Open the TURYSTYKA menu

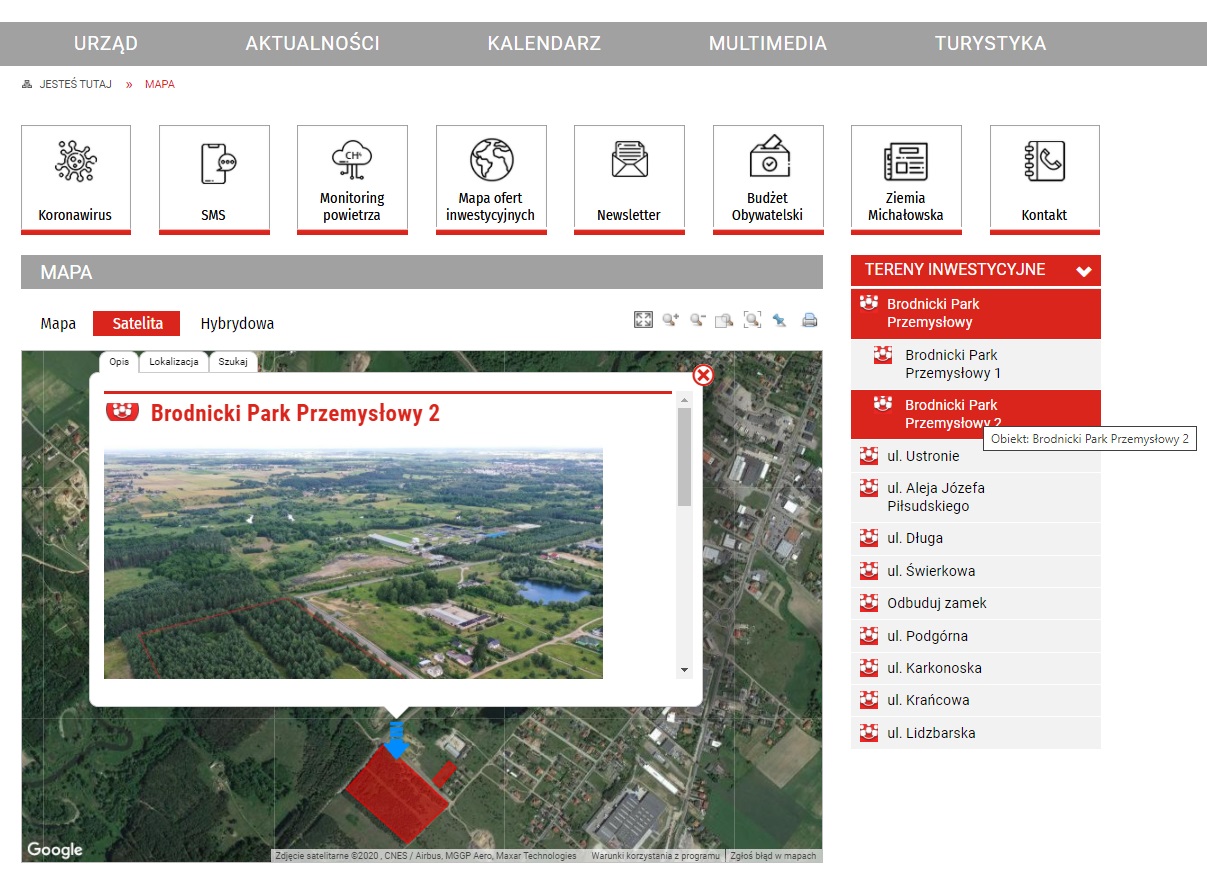point(991,43)
